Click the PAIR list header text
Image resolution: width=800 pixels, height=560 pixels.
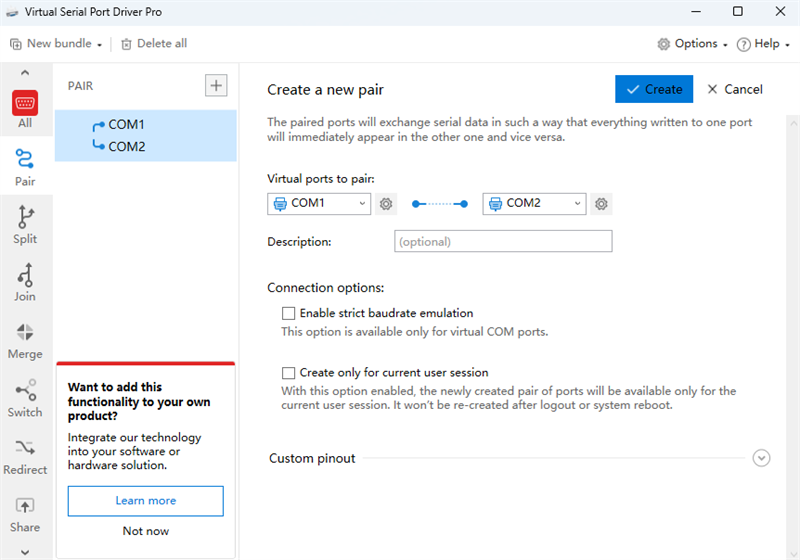click(x=81, y=86)
